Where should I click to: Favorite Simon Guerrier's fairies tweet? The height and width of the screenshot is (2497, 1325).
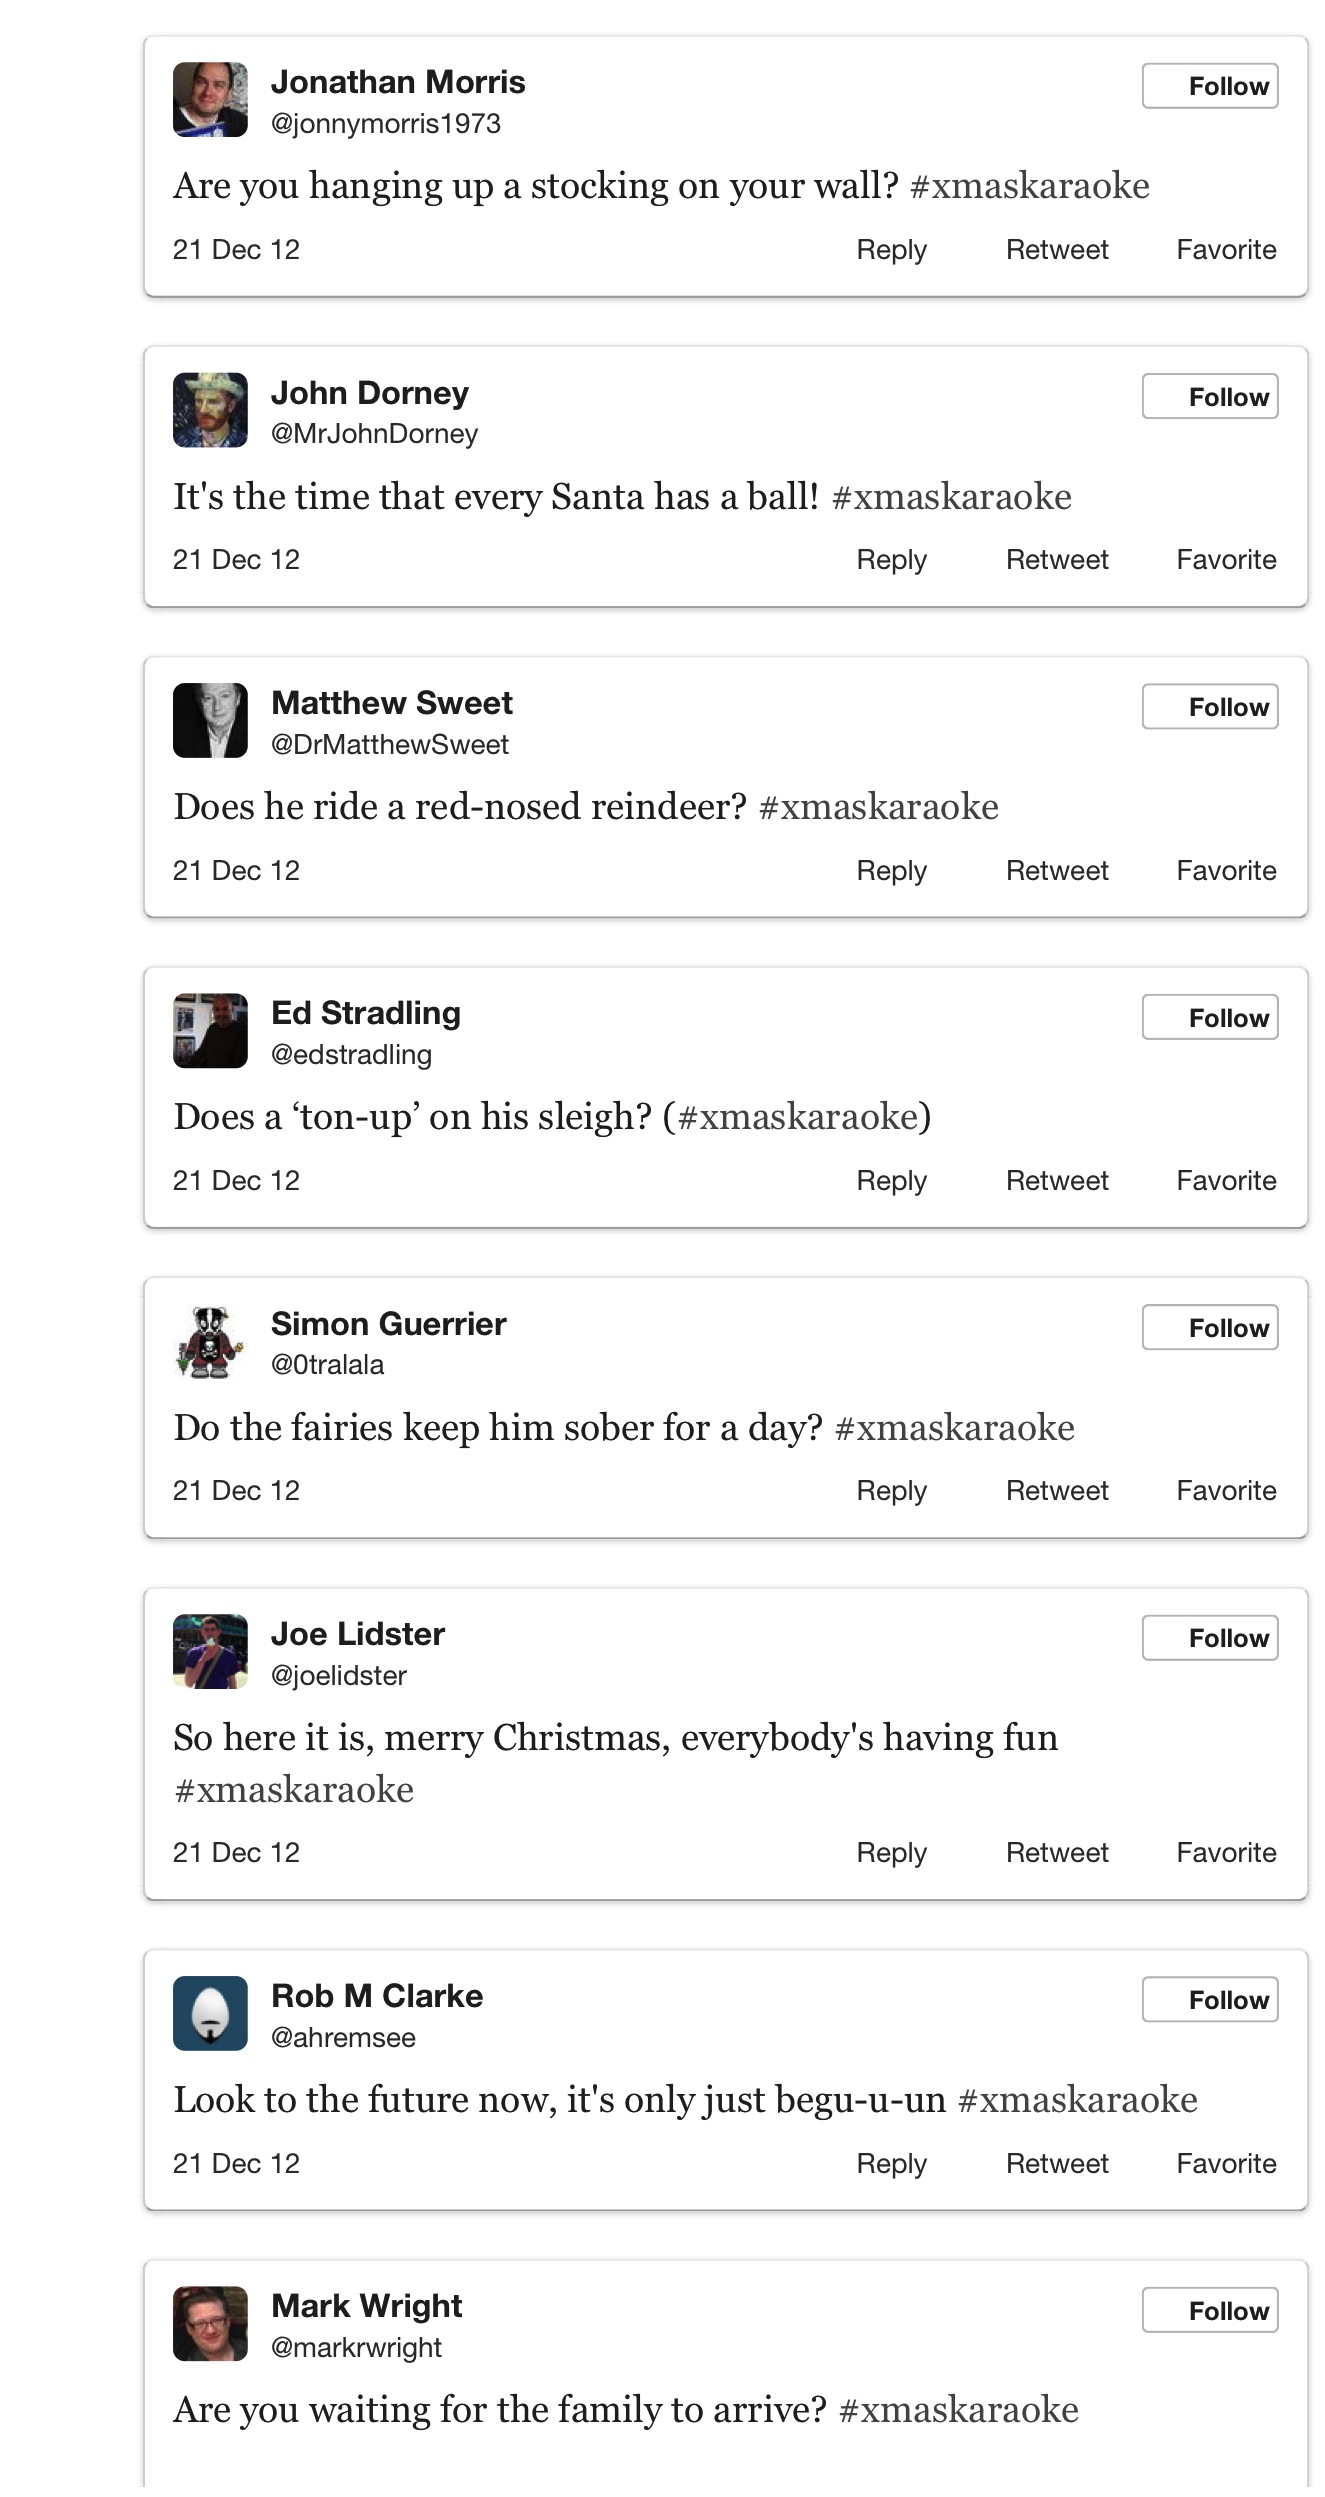(x=1226, y=1491)
